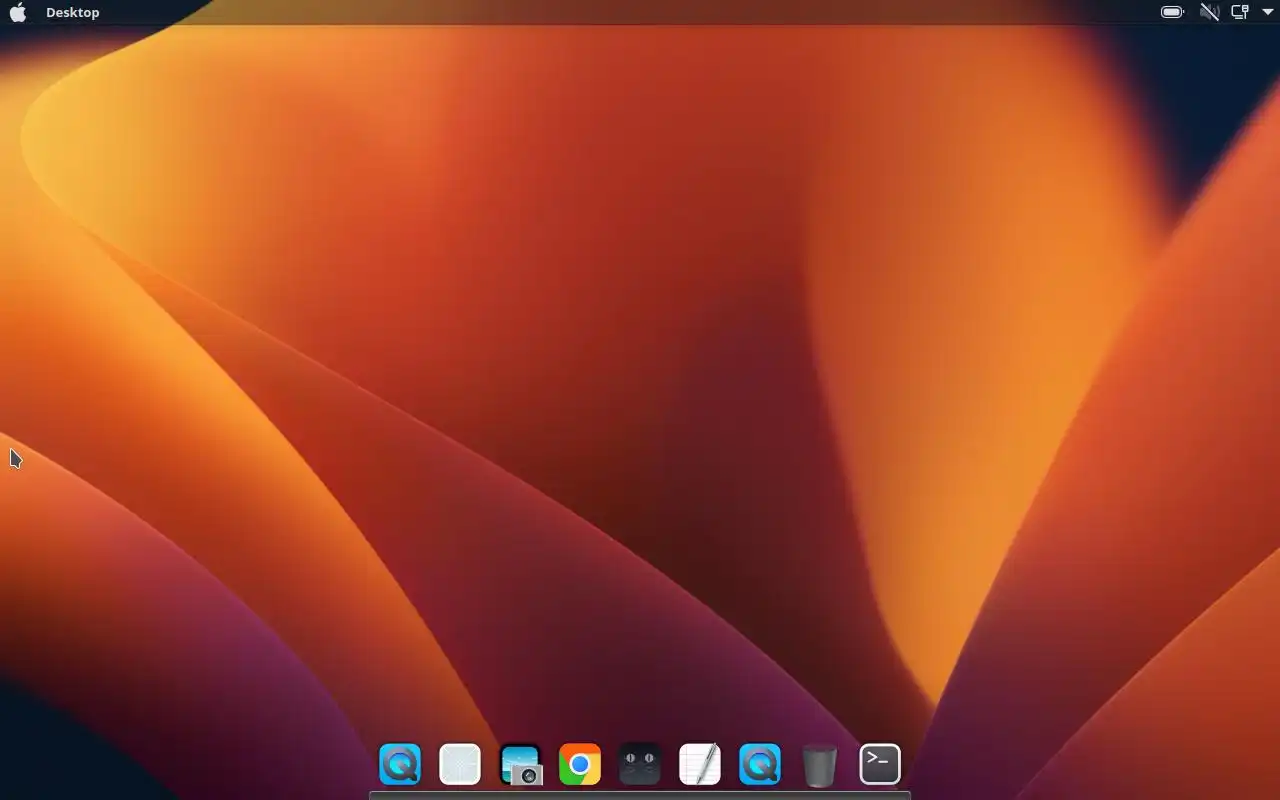Open the wired network connection icon
Screen dimensions: 1280x800
[x=1240, y=12]
